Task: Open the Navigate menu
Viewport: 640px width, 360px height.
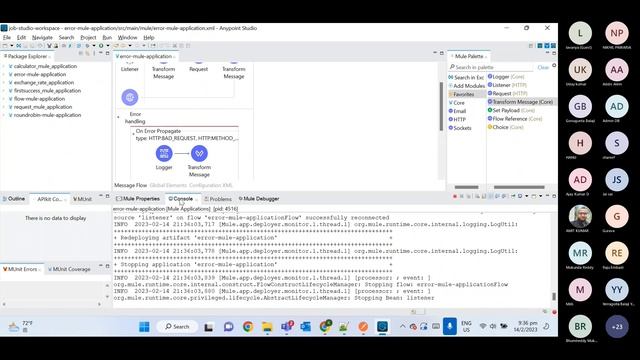Action: pyautogui.click(x=42, y=37)
